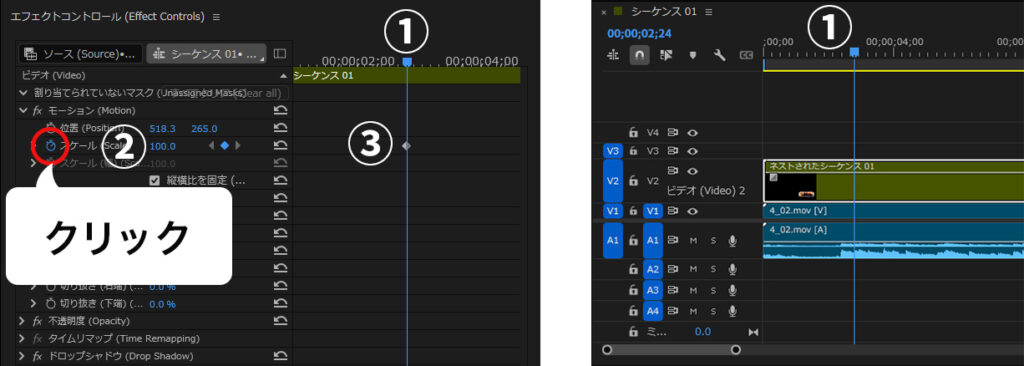This screenshot has width=1024, height=366.
Task: Toggle Linked Selection in timeline
Action: 666,56
